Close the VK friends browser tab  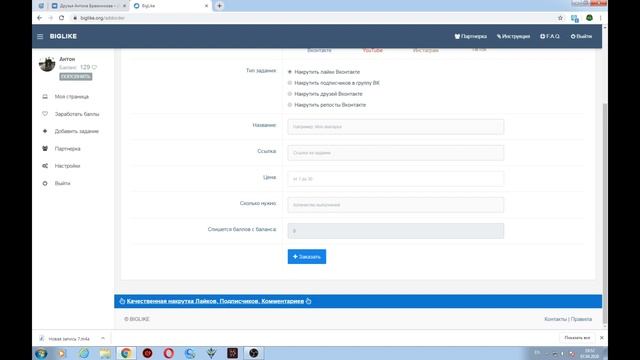point(124,6)
